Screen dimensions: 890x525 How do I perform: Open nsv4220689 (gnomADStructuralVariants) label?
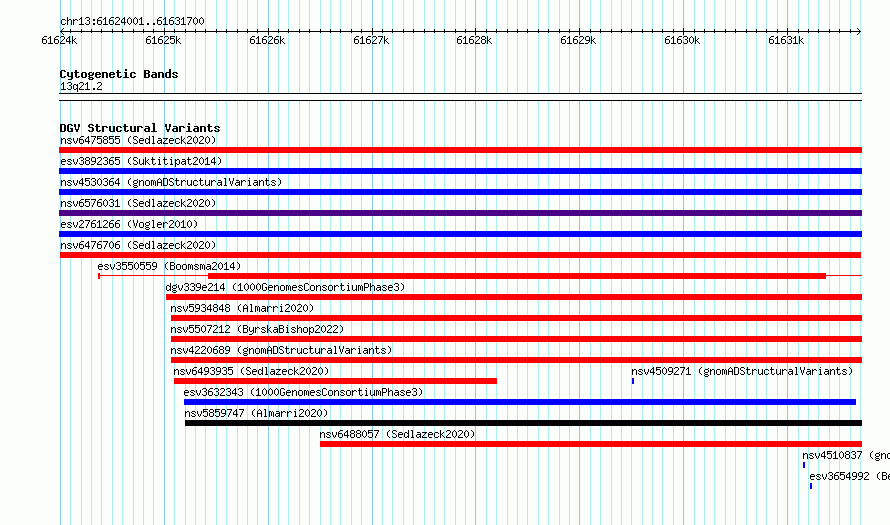click(281, 350)
